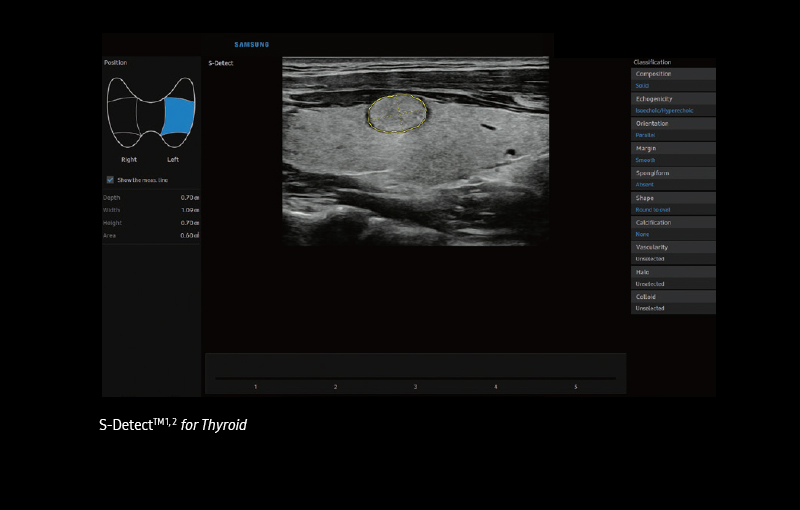Select the left lower lobe segment in thyroid diagram
Image resolution: width=800 pixels, height=510 pixels.
tap(174, 140)
